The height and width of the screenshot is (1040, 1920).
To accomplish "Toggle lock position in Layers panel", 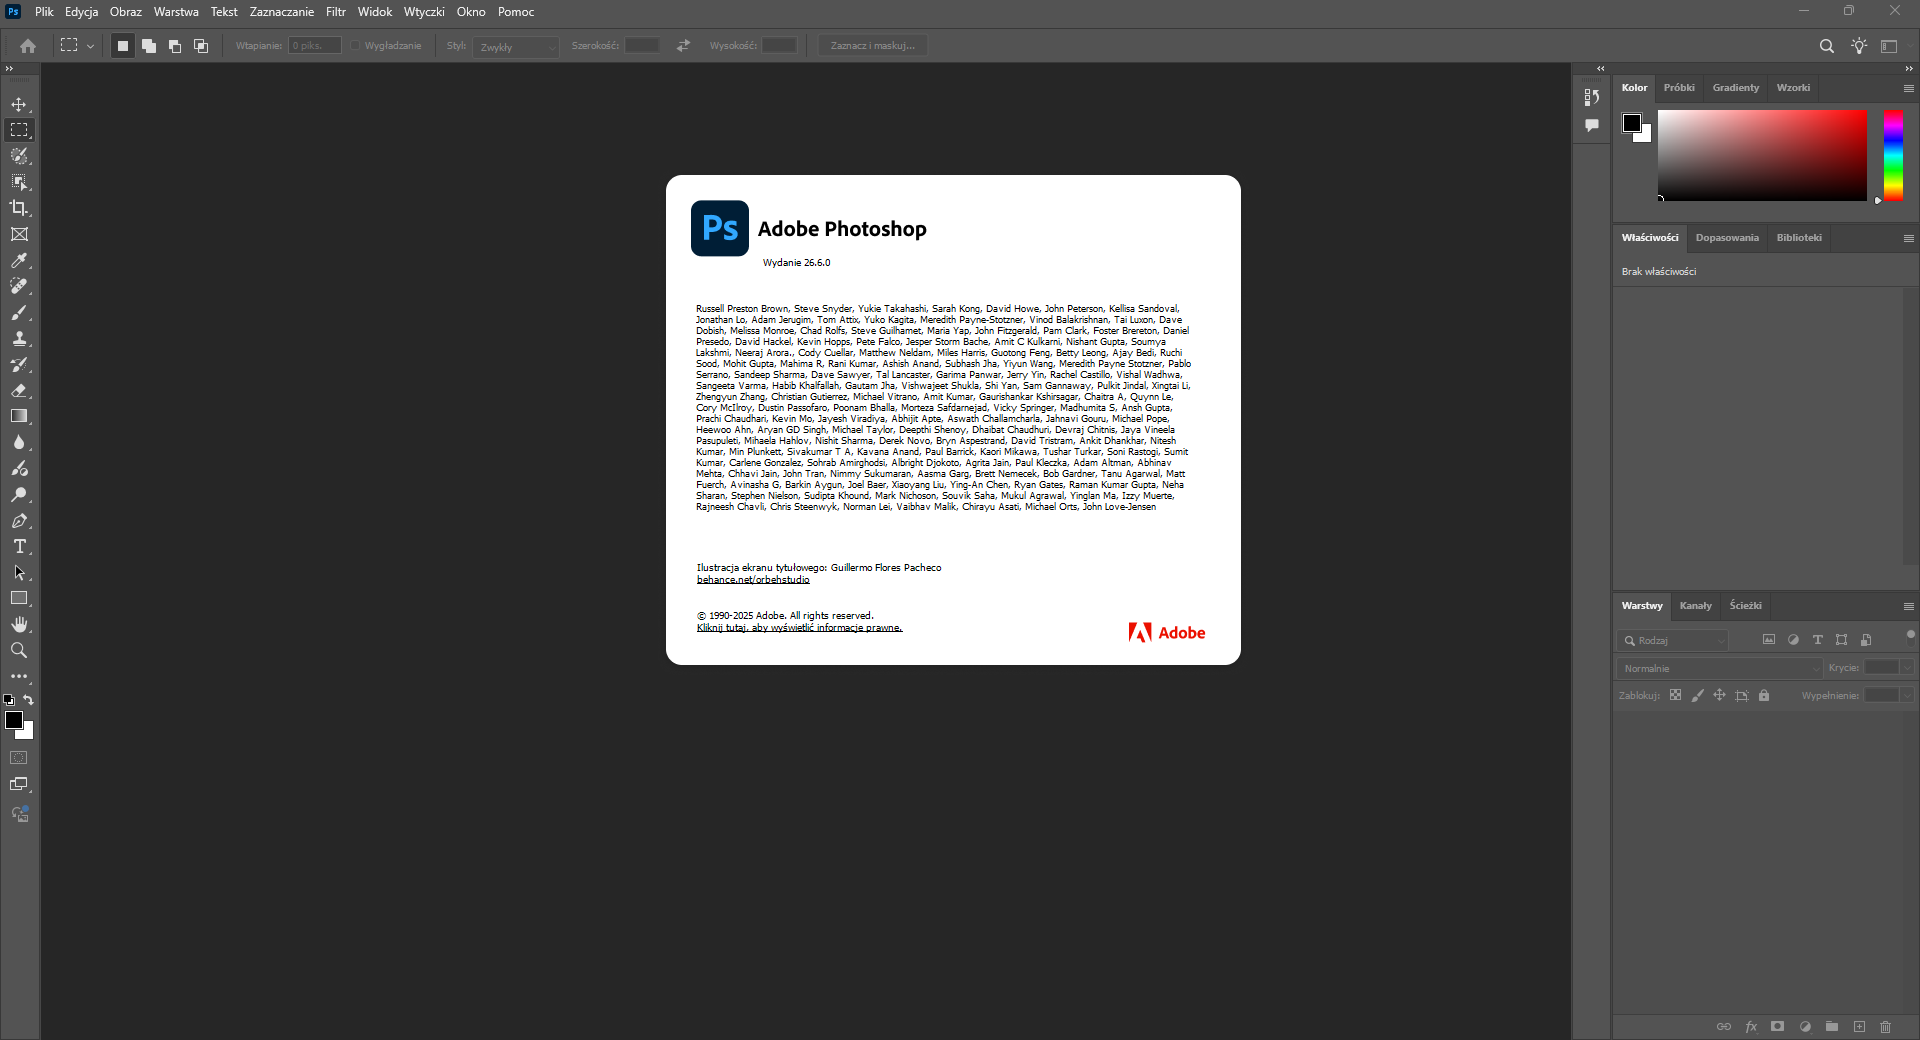I will click(1720, 695).
